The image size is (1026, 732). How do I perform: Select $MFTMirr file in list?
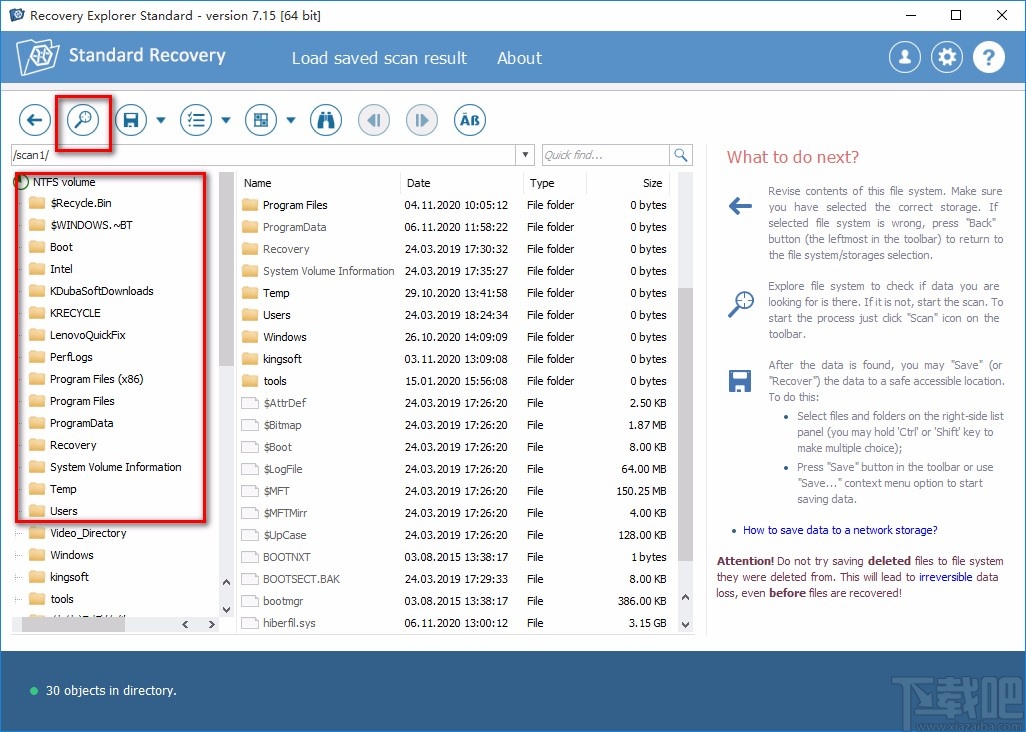(x=454, y=513)
